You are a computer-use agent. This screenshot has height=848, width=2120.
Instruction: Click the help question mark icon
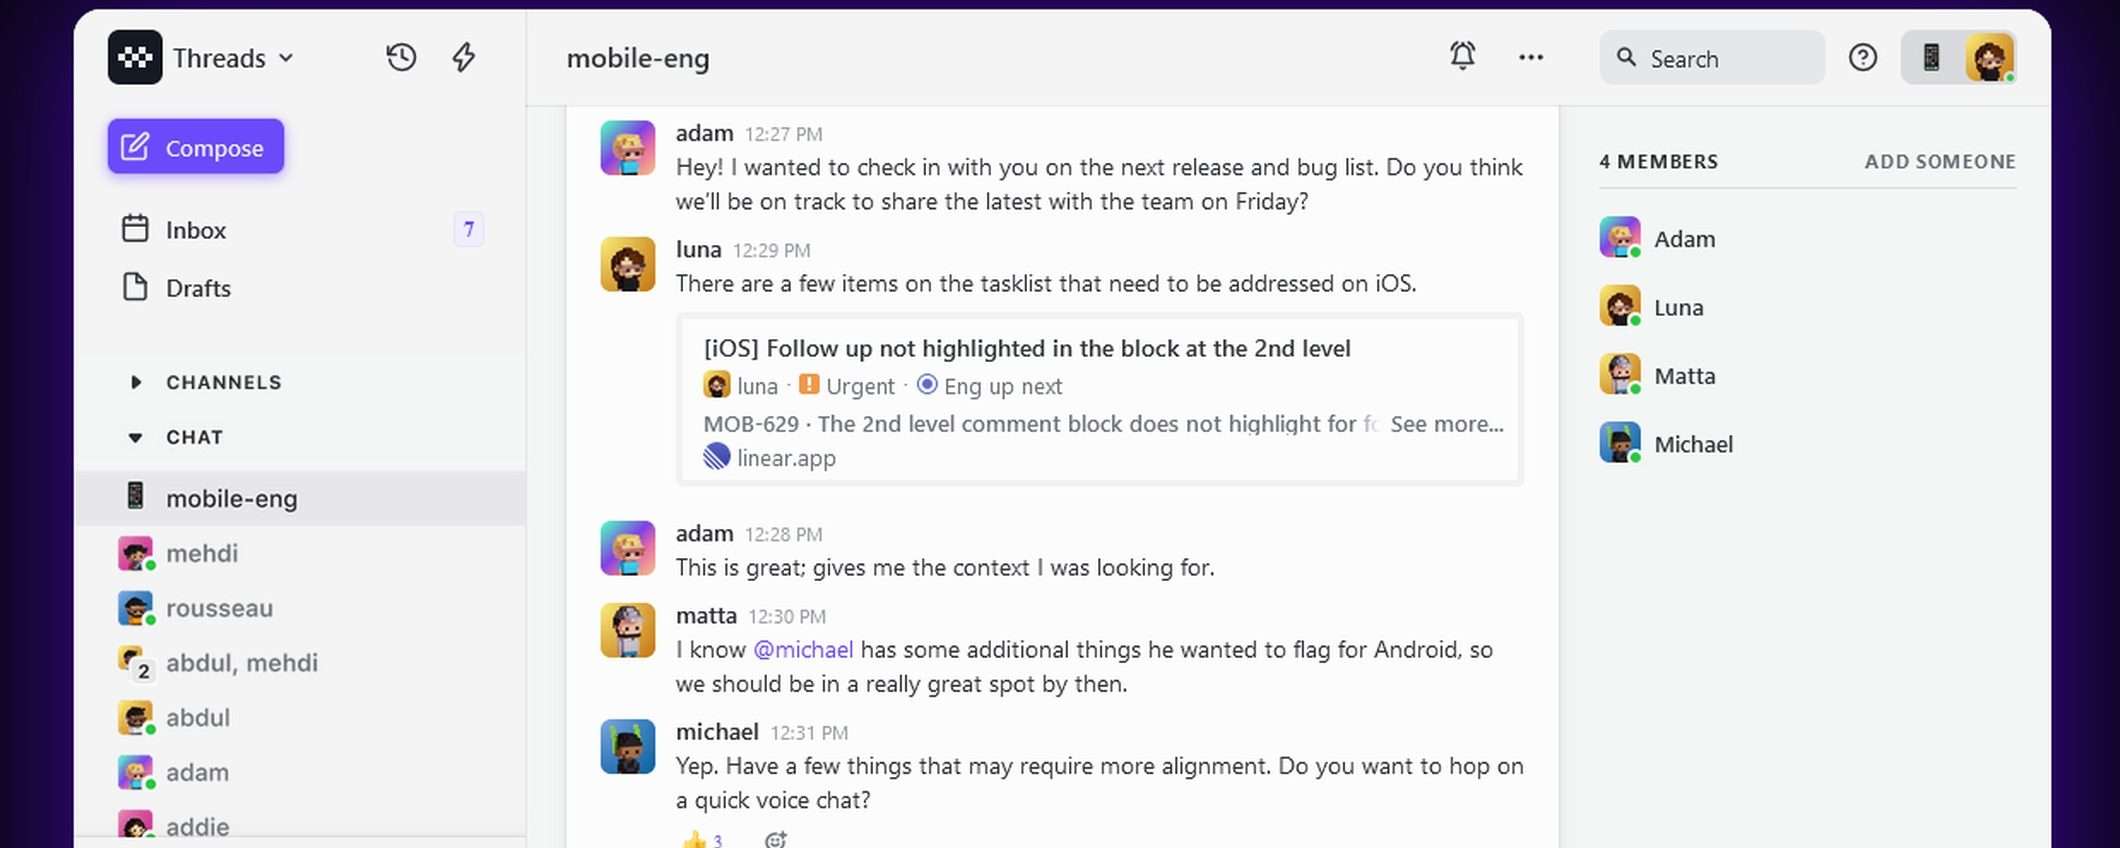point(1862,58)
